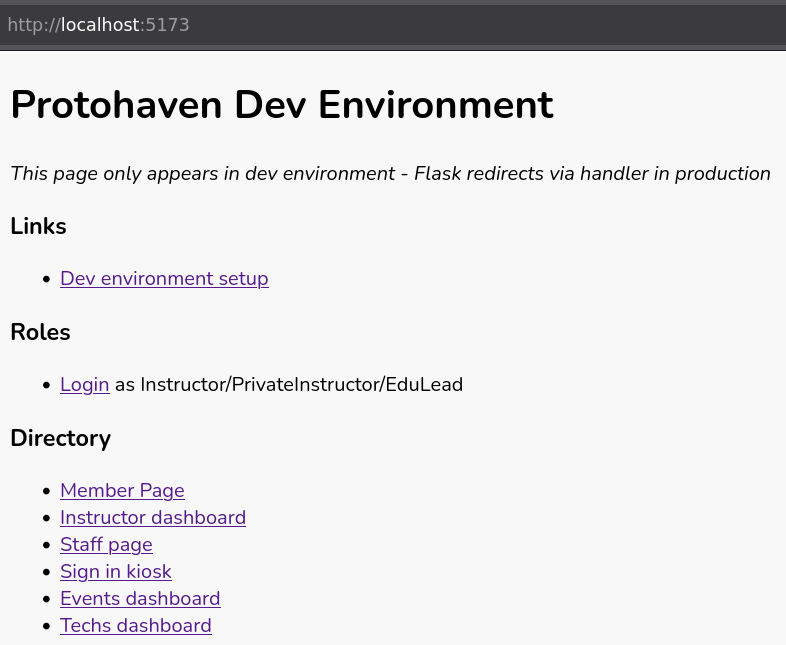Open the Events dashboard link
Viewport: 786px width, 645px height.
[x=140, y=599]
